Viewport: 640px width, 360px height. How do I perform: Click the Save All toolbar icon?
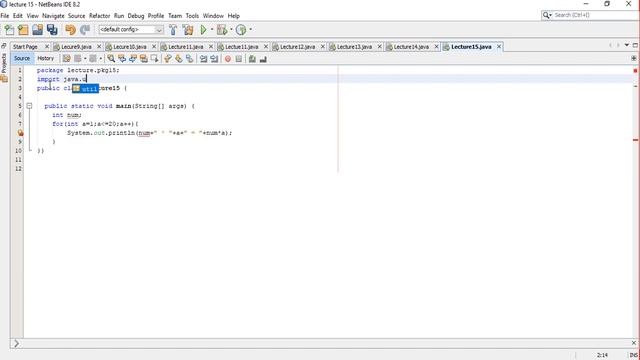(52, 29)
